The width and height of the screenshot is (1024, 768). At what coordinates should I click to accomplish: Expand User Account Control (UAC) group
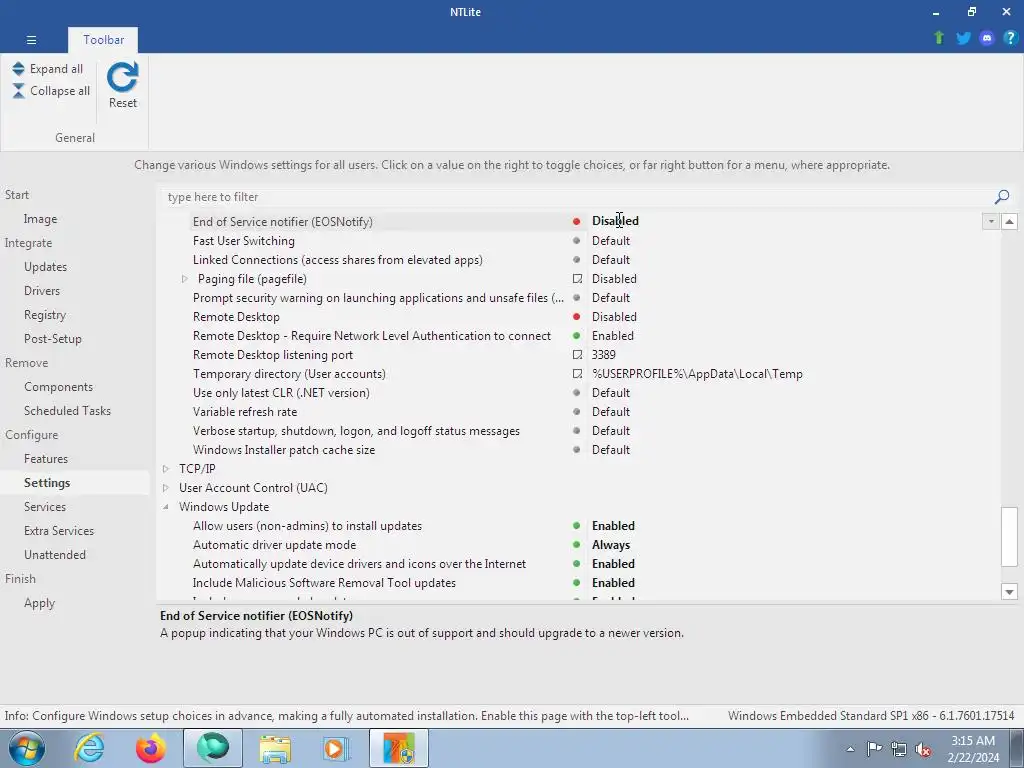click(166, 488)
